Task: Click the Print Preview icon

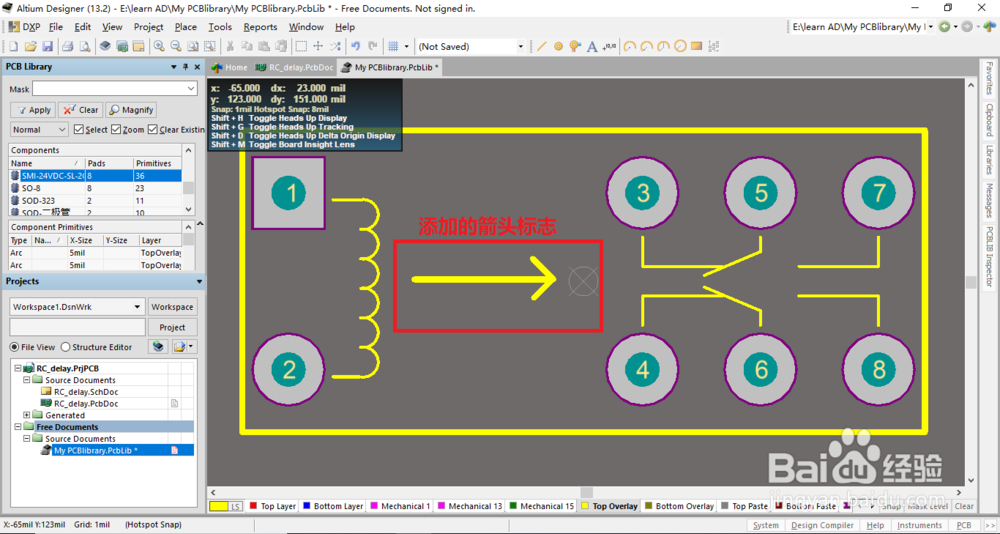Action: click(85, 47)
